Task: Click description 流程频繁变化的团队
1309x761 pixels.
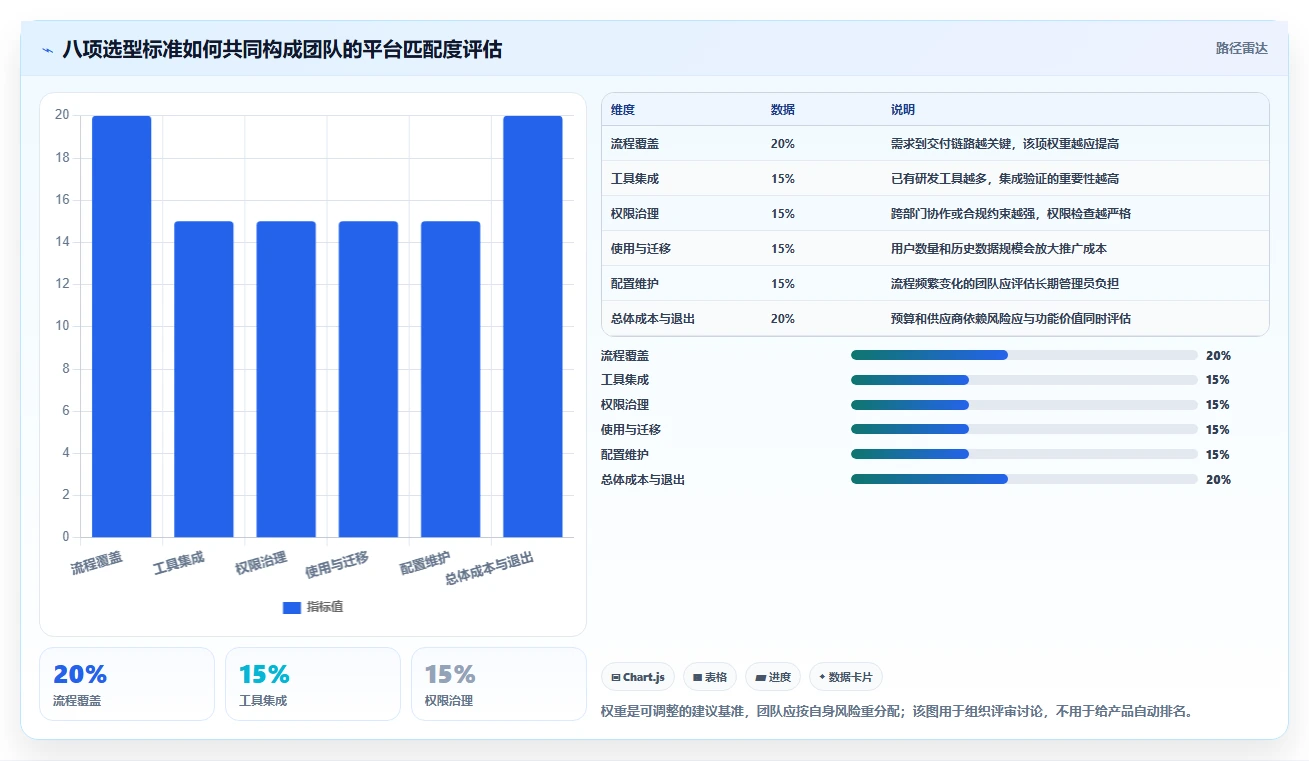Action: click(x=1005, y=284)
